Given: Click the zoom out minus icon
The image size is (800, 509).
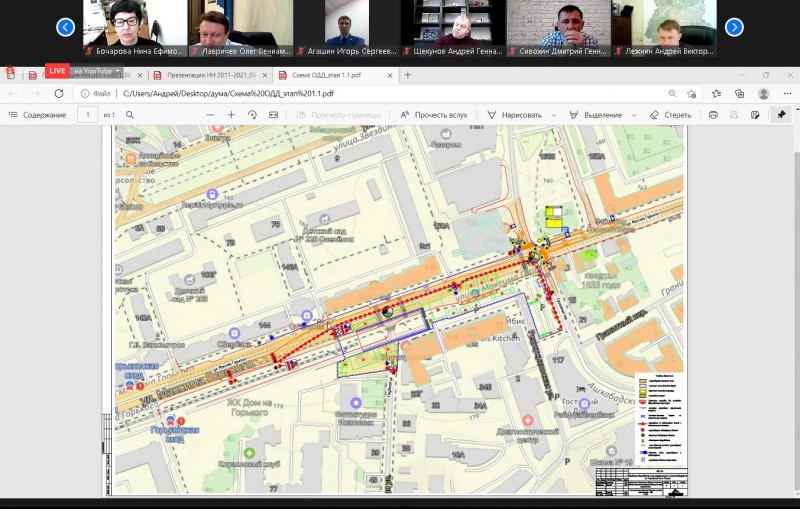Looking at the screenshot, I should 211,115.
